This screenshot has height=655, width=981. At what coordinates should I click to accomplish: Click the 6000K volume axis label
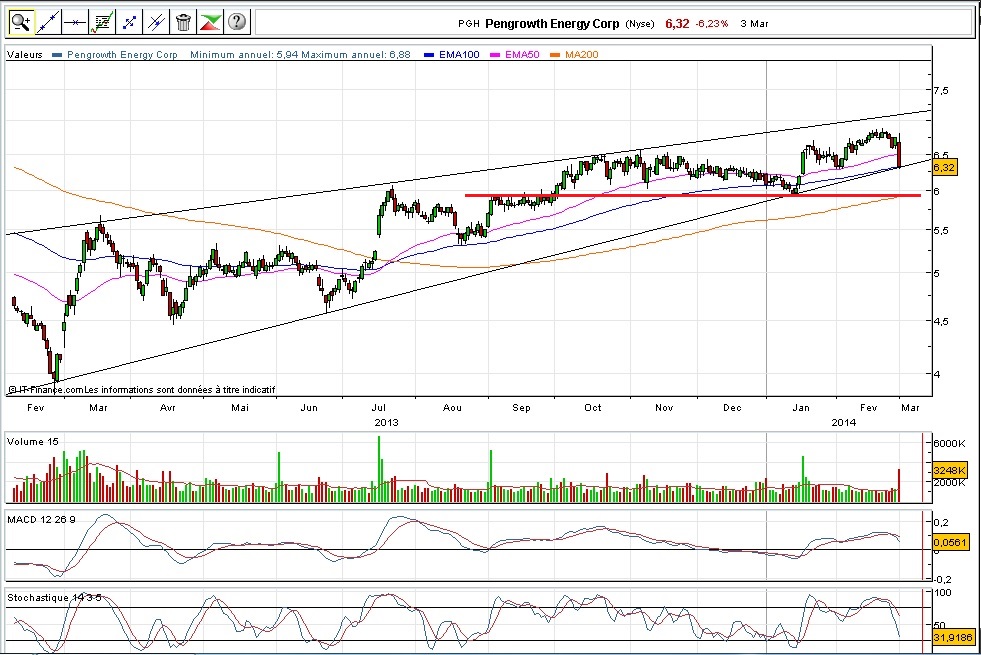(950, 444)
